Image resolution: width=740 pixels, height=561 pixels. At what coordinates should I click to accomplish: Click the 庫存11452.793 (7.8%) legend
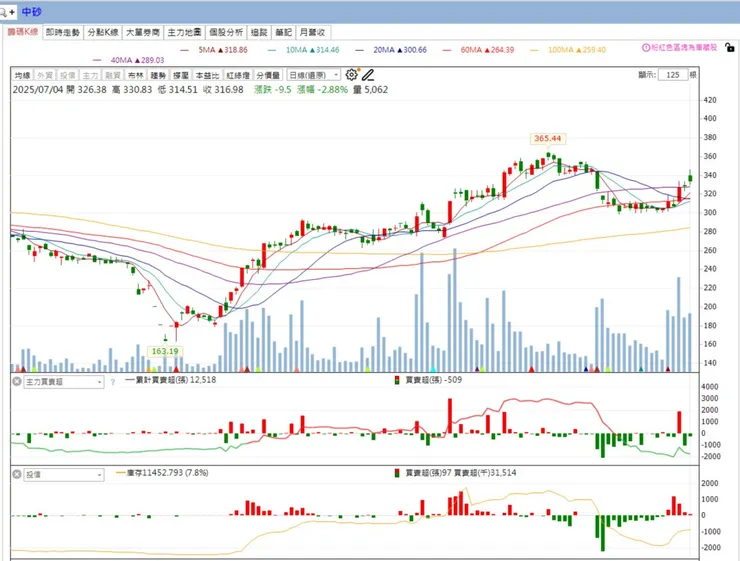[162, 472]
